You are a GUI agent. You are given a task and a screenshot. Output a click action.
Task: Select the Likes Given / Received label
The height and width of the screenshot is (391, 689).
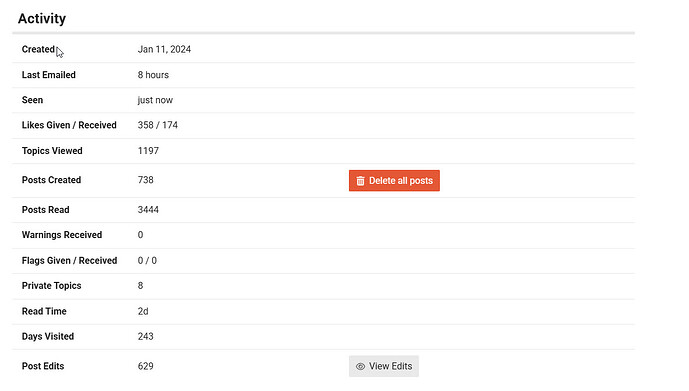[x=69, y=125]
